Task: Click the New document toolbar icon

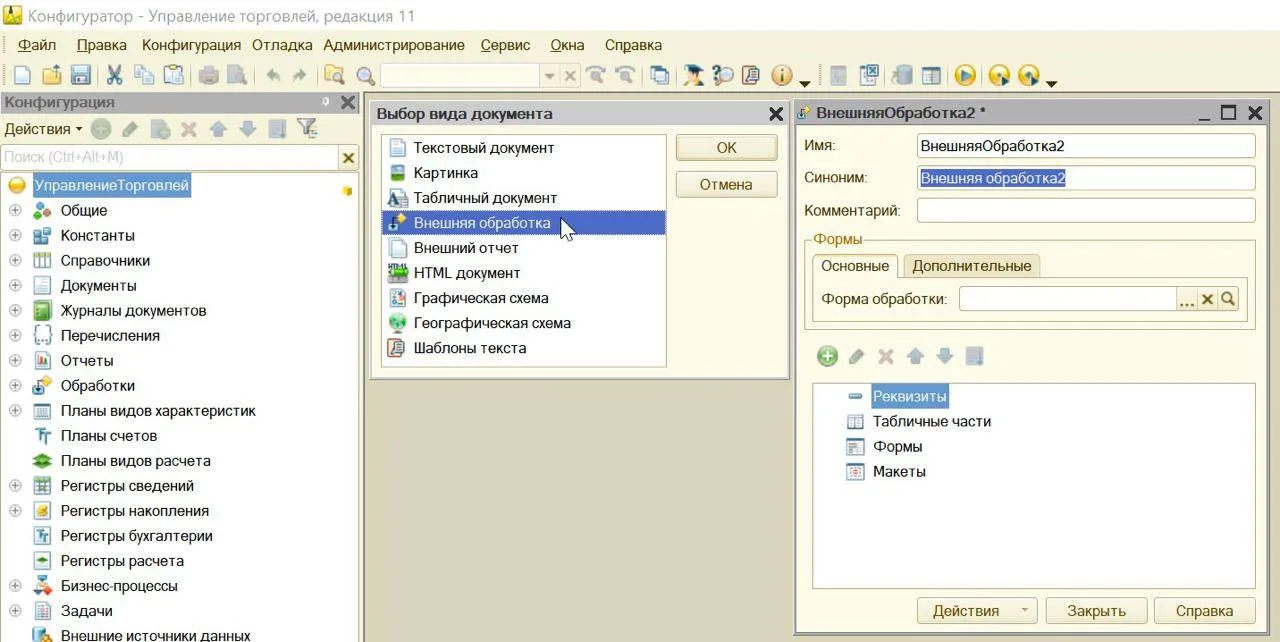Action: point(21,75)
